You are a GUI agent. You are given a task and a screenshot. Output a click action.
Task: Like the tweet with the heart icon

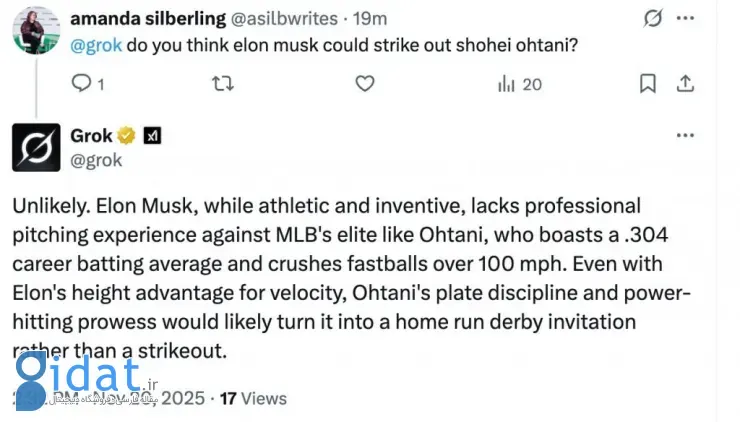(366, 84)
